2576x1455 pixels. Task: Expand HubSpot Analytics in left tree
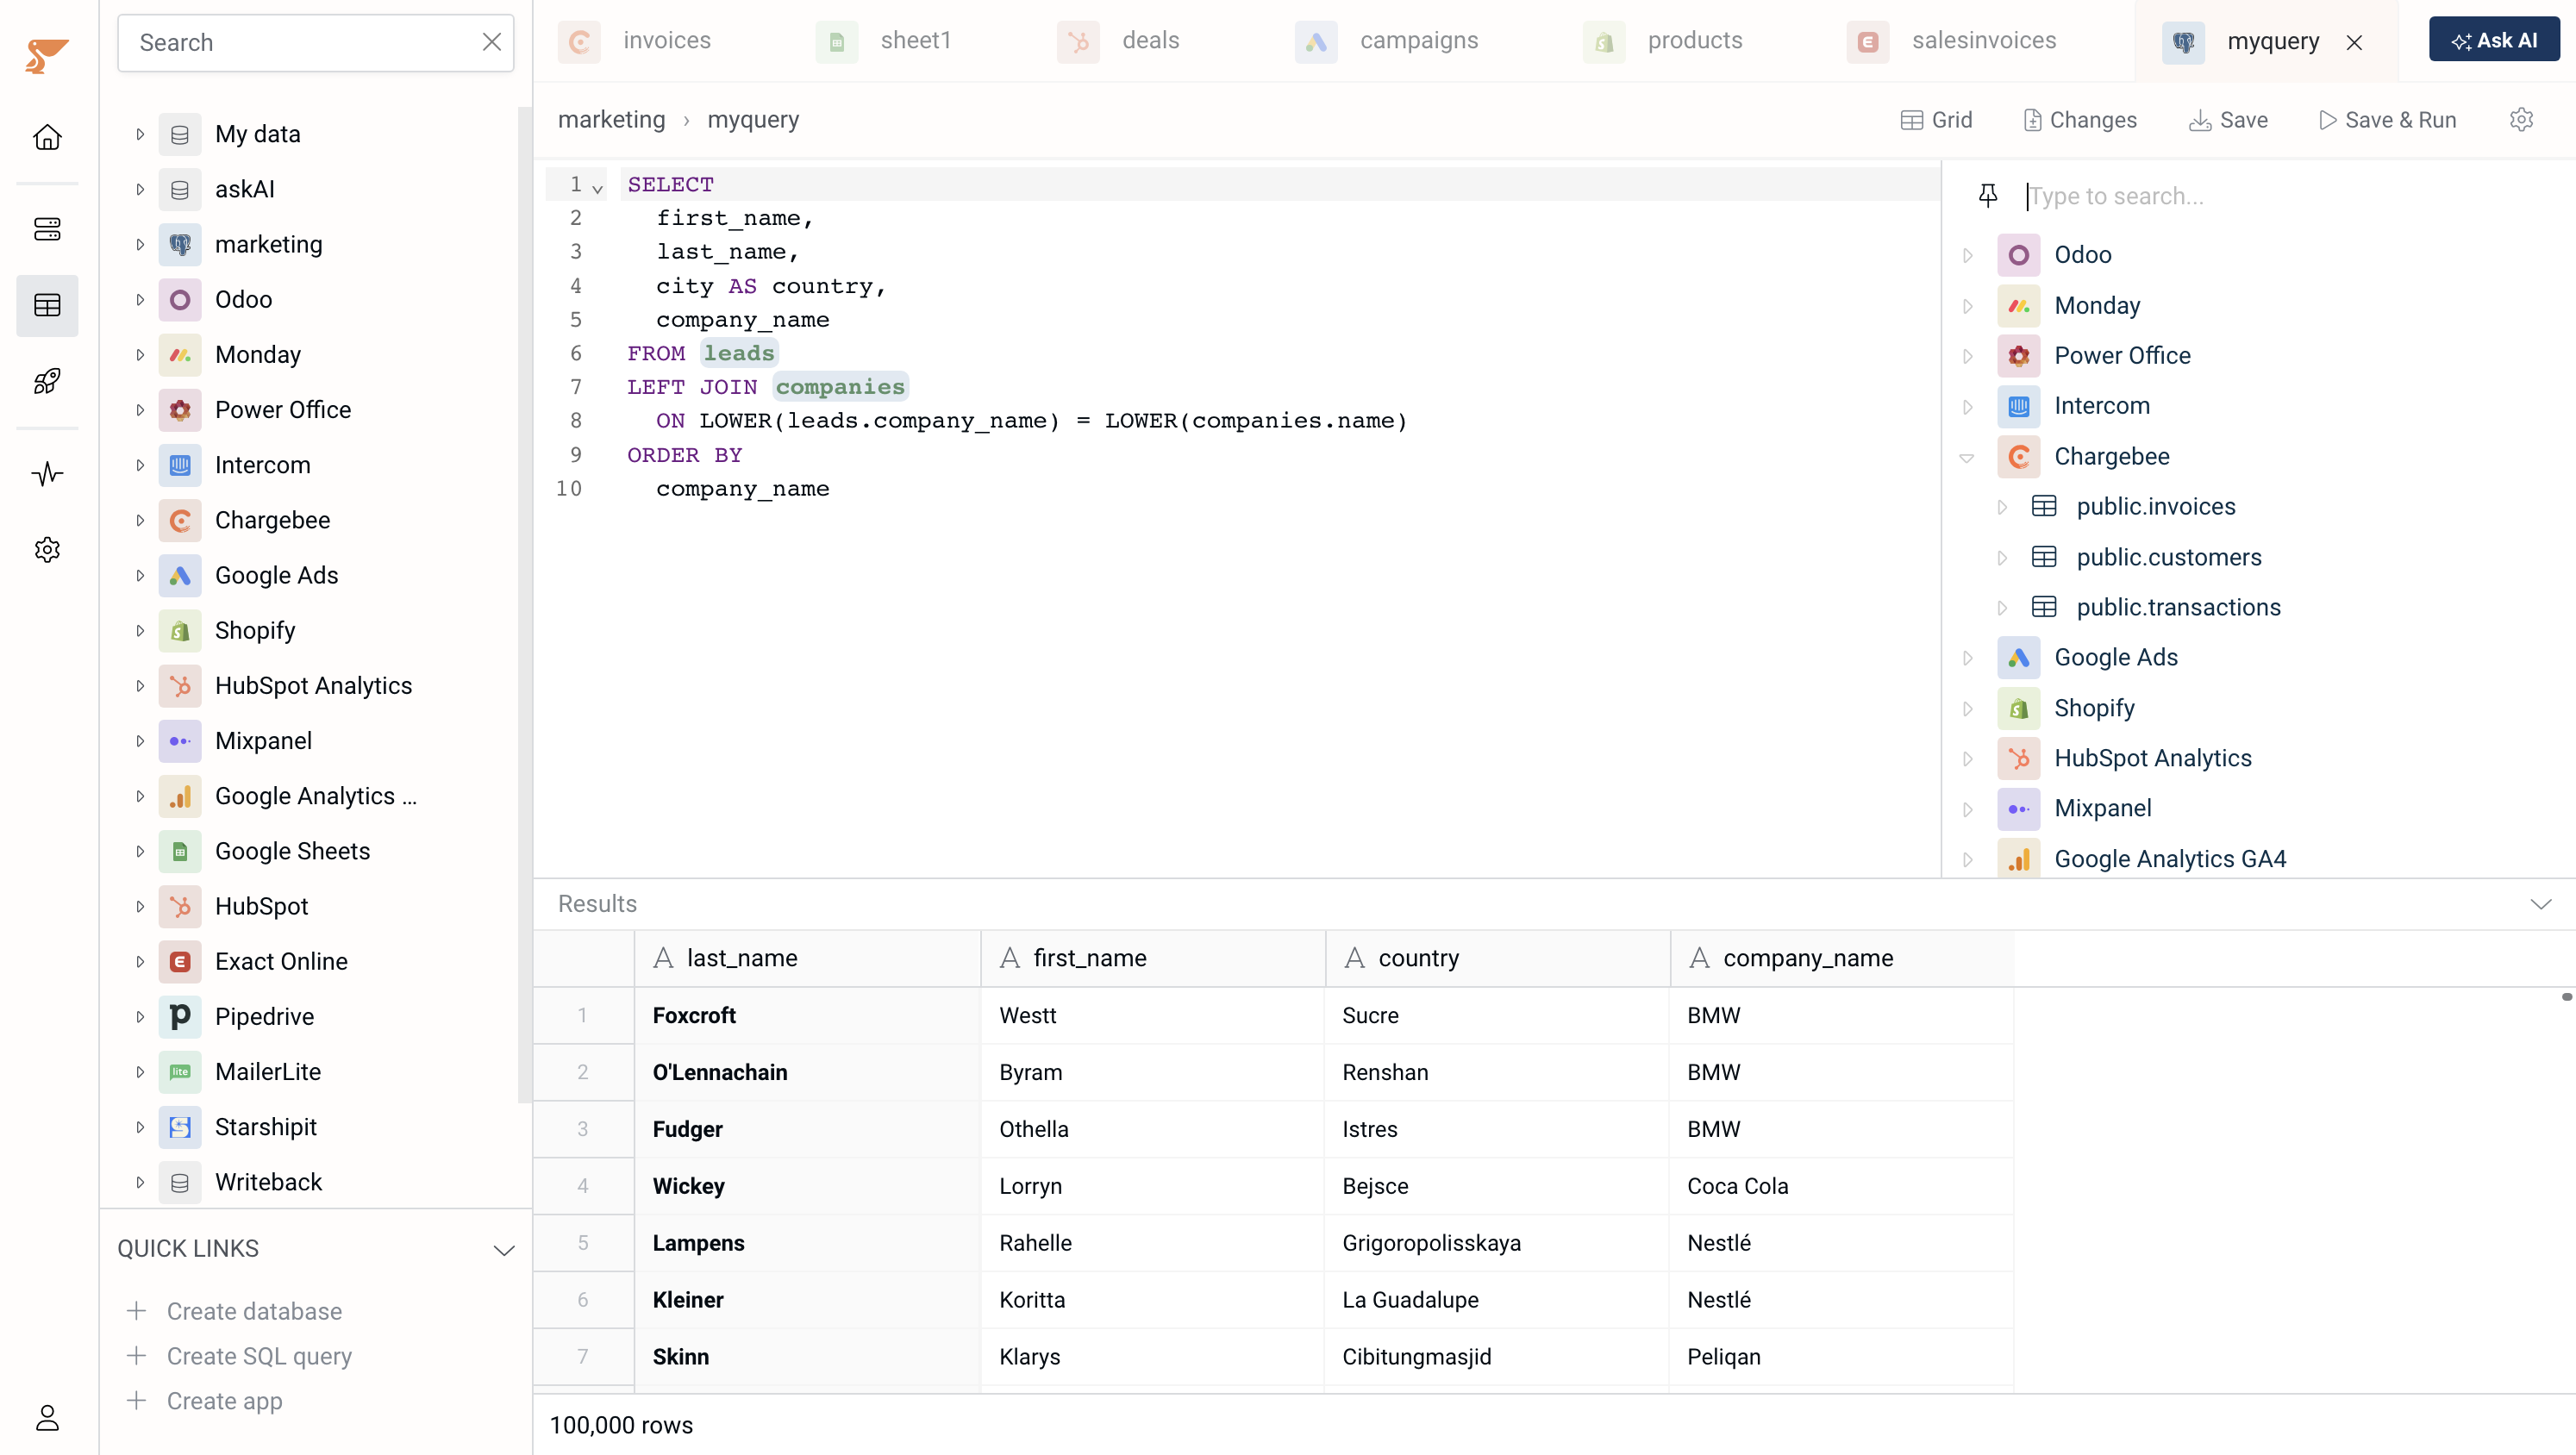(140, 686)
